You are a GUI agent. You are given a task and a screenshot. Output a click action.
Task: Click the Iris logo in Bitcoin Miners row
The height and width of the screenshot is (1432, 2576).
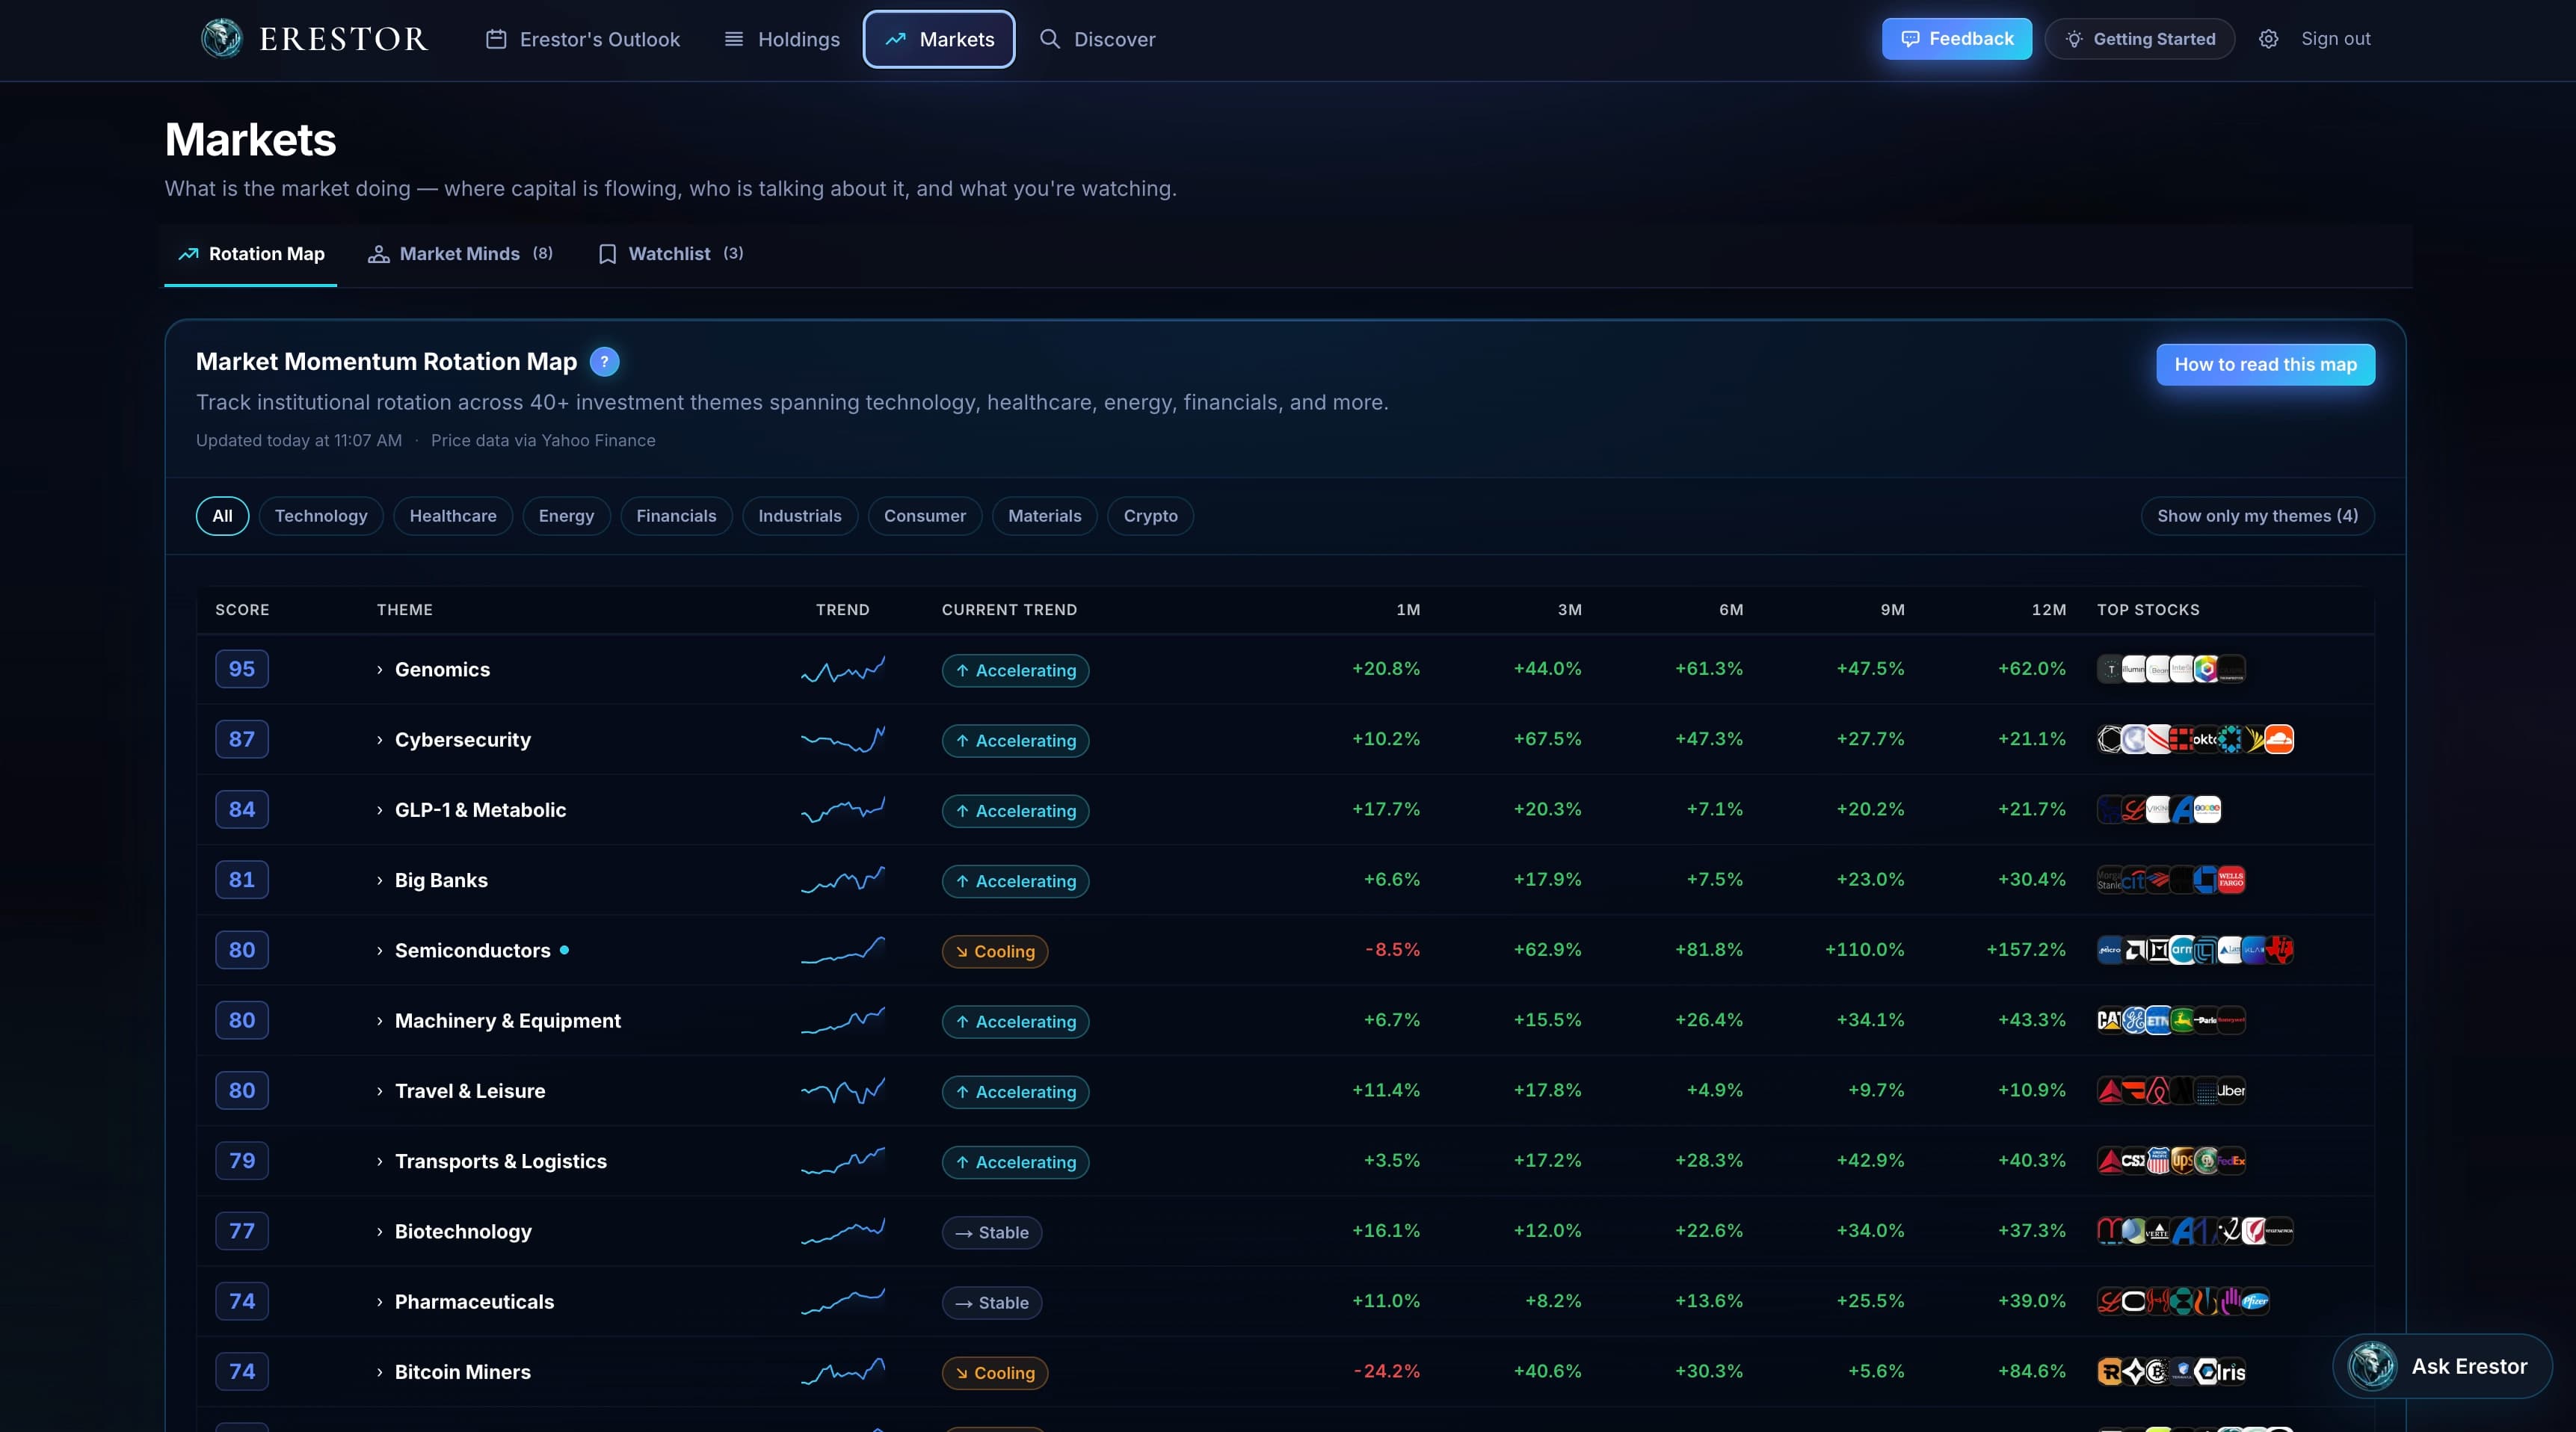click(x=2231, y=1371)
